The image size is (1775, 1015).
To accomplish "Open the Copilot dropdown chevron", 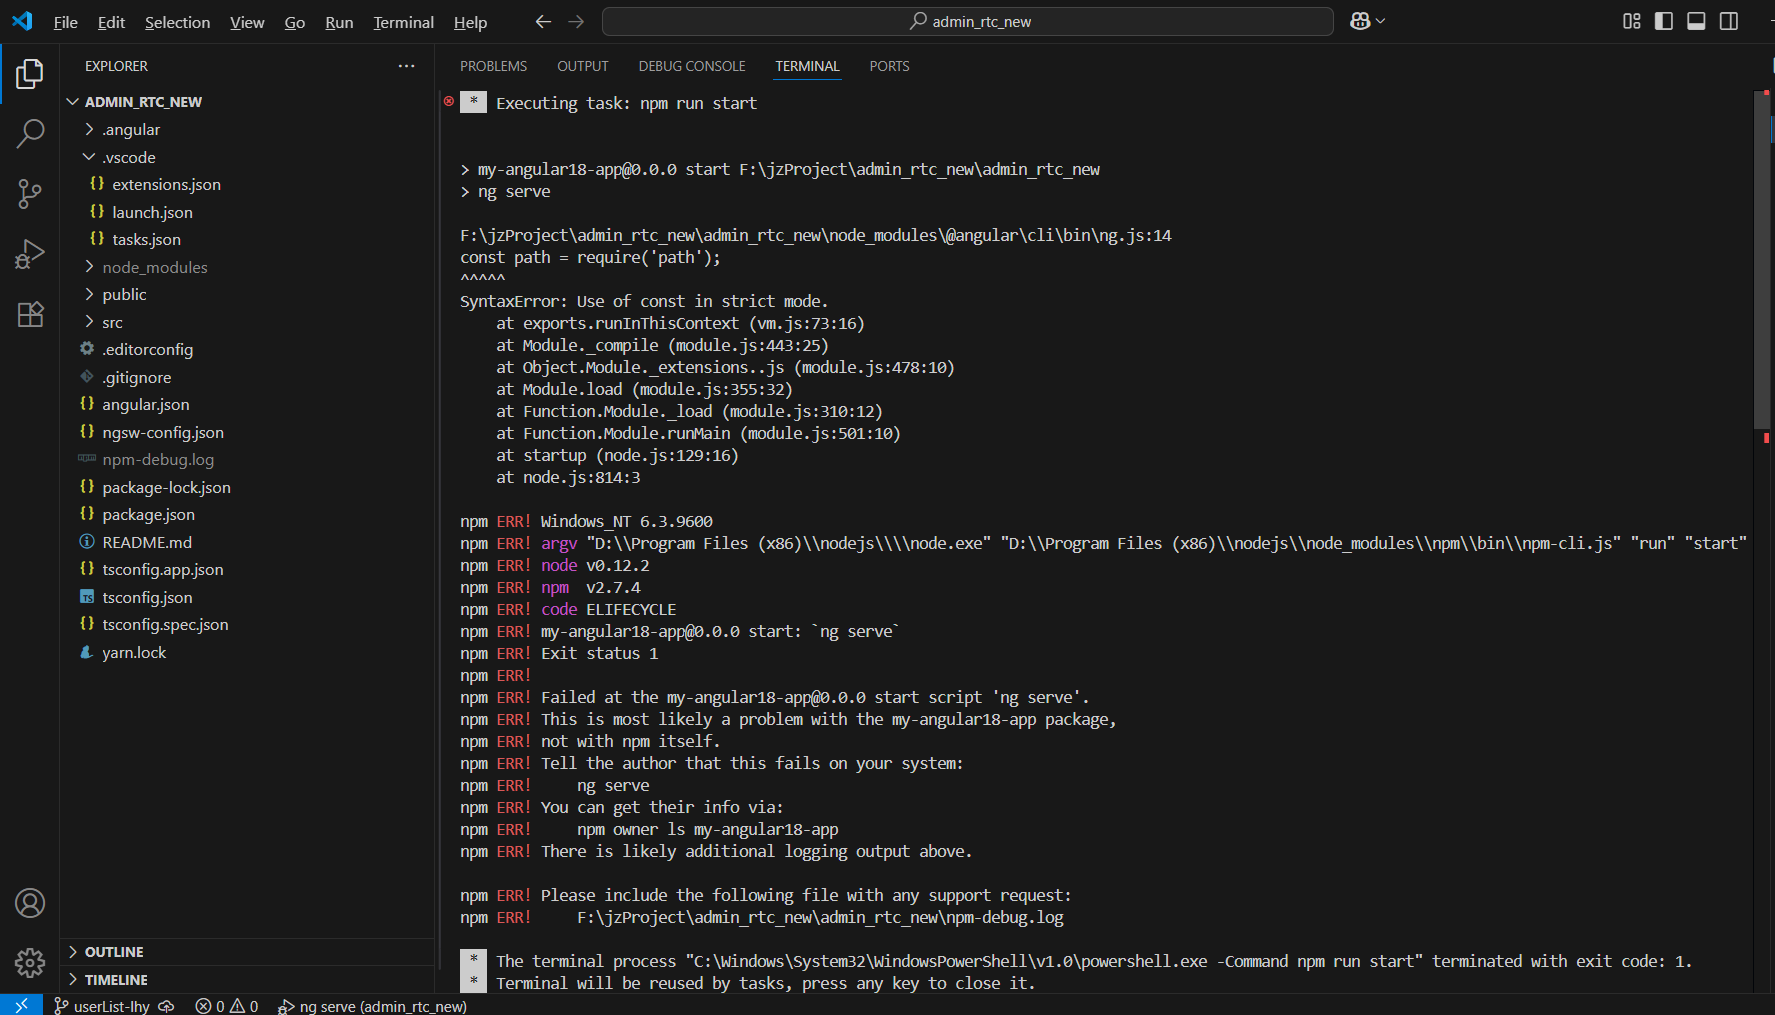I will 1381,21.
